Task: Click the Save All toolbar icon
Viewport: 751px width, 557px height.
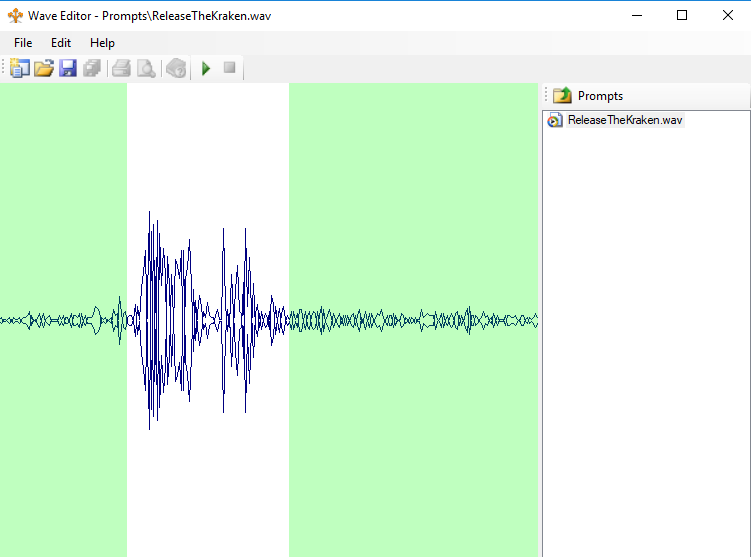Action: [x=92, y=68]
